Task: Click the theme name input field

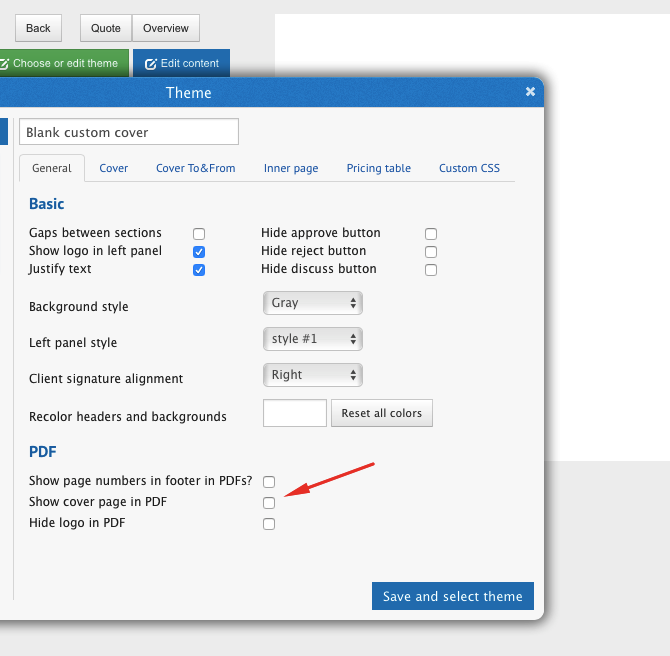Action: (129, 132)
